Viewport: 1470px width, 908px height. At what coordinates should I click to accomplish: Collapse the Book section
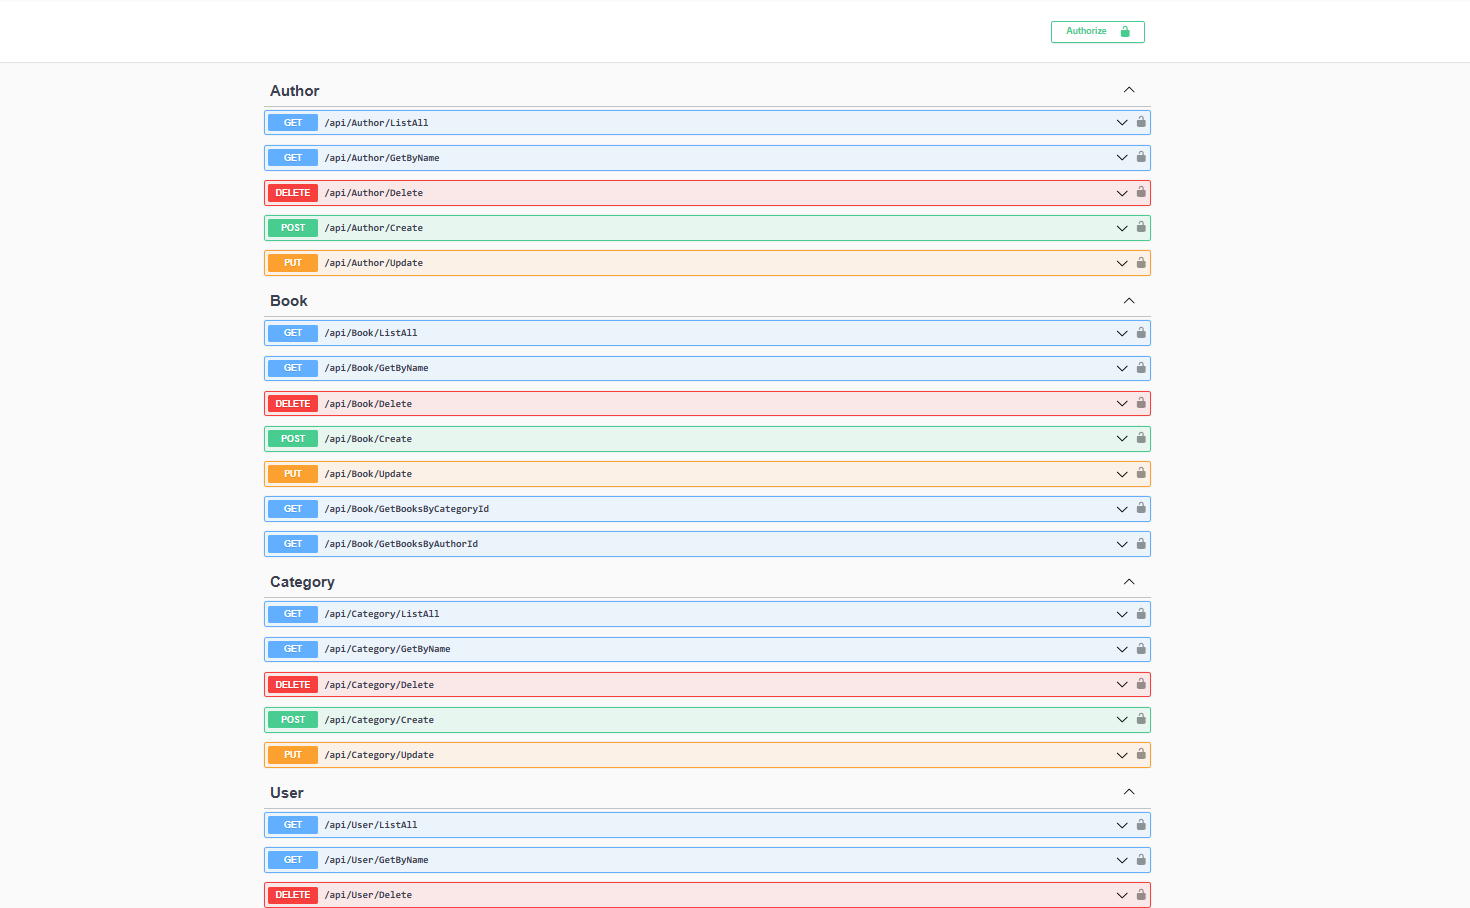1129,301
